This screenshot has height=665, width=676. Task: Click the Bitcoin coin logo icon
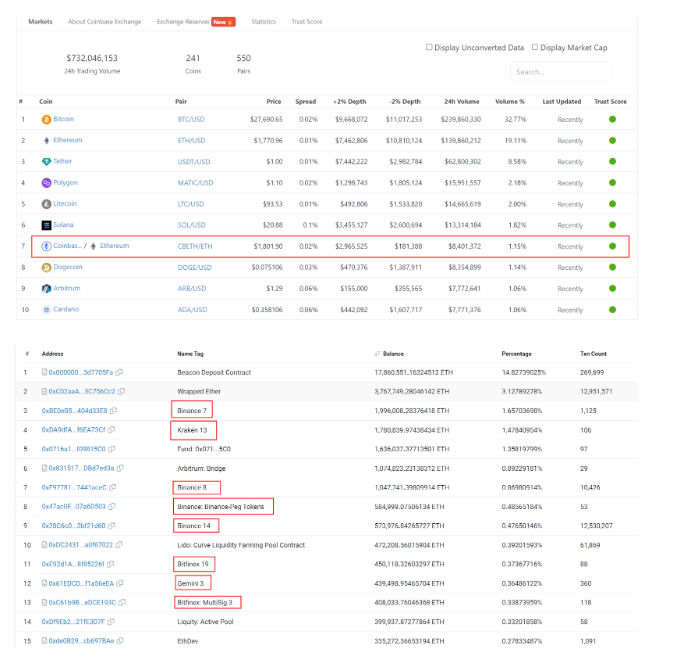(46, 119)
